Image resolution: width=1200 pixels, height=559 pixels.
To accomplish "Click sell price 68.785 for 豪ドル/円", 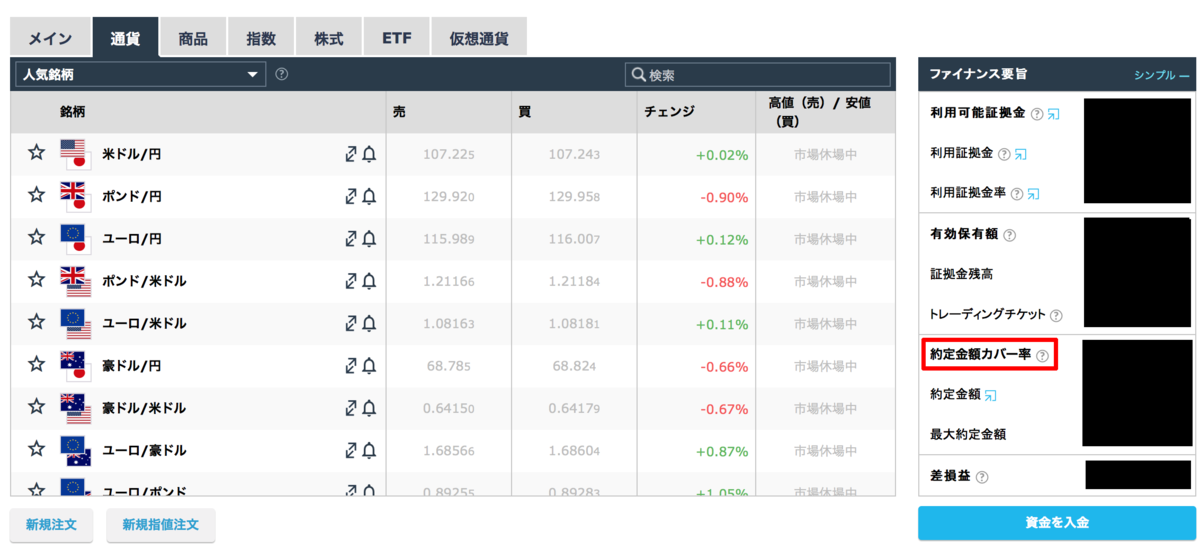I will click(x=449, y=366).
